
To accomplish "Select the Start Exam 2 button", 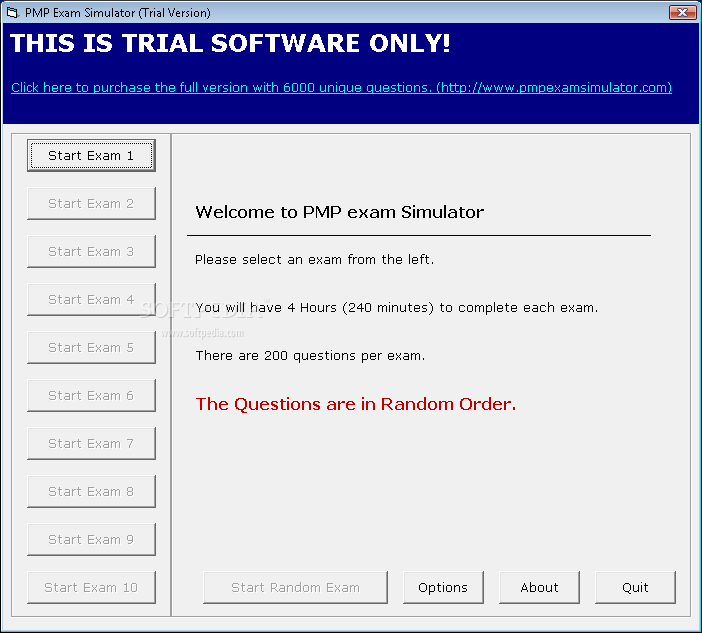I will tap(91, 203).
